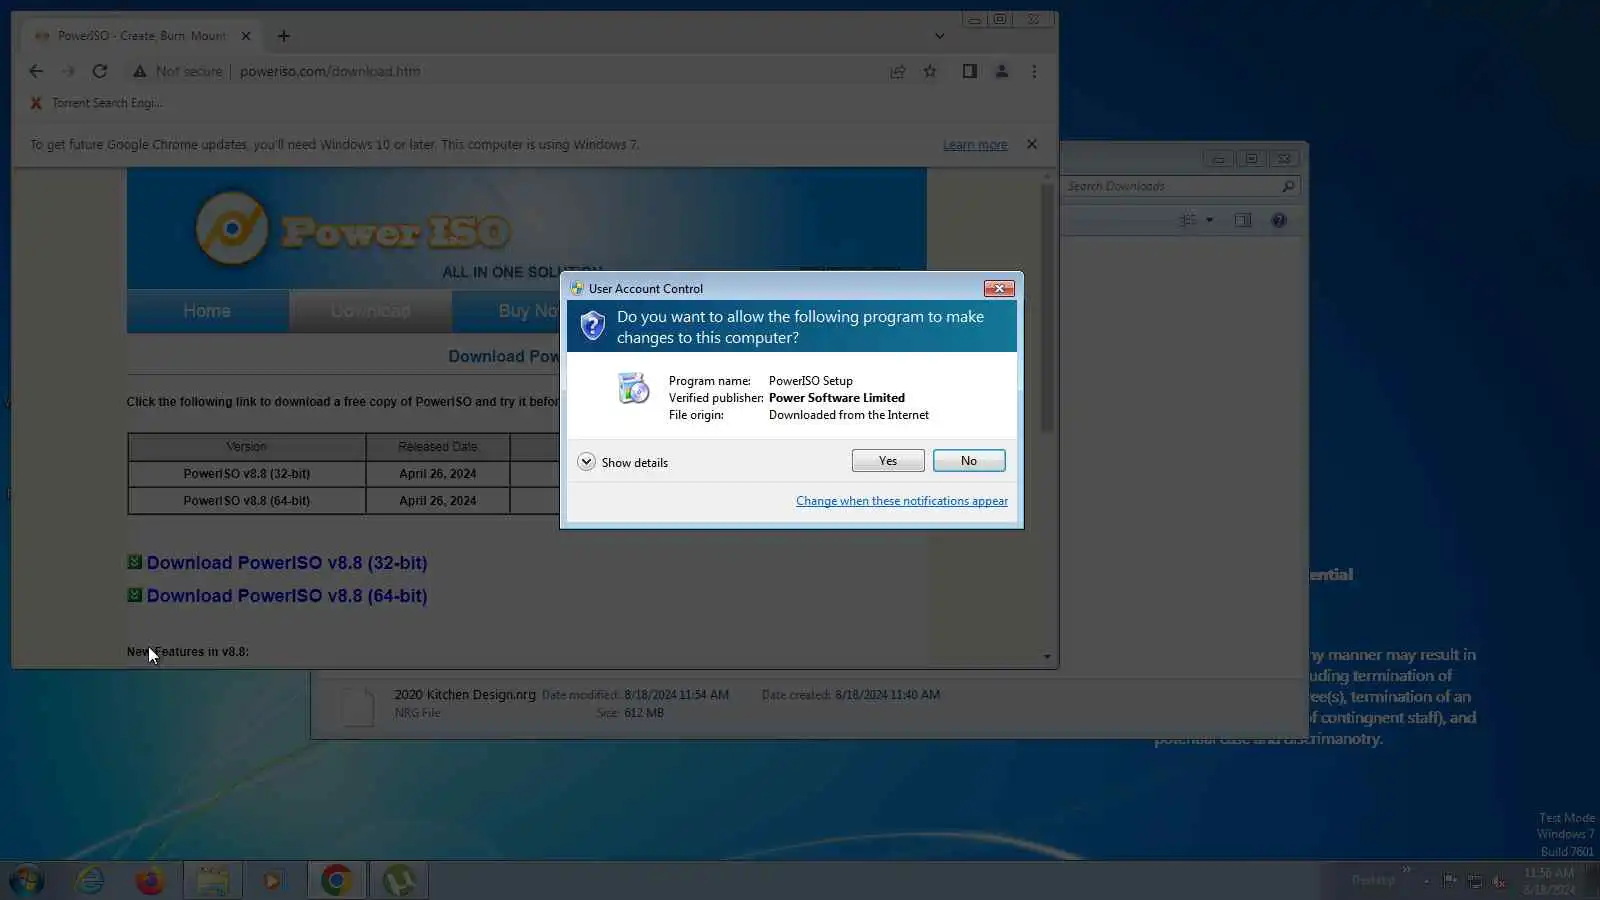The image size is (1600, 900).
Task: Open the network tray icon
Action: pyautogui.click(x=1475, y=881)
